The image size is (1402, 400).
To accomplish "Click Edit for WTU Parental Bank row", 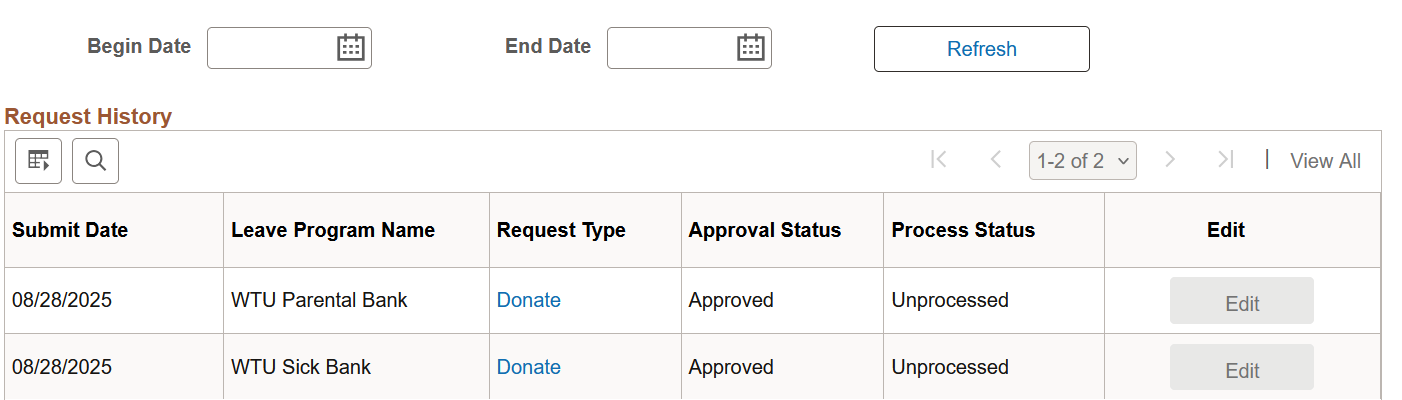I will point(1242,301).
